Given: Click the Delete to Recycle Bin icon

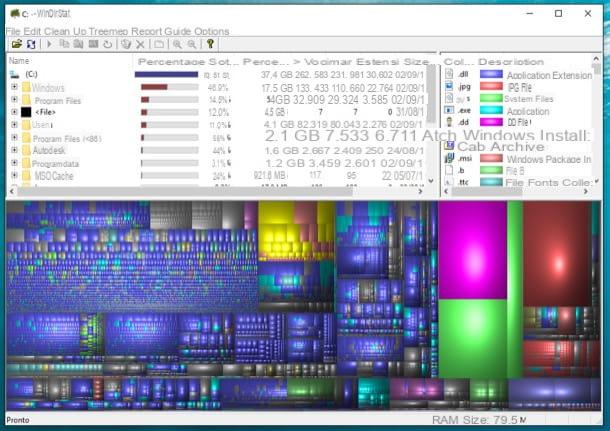Looking at the screenshot, I should [x=126, y=44].
